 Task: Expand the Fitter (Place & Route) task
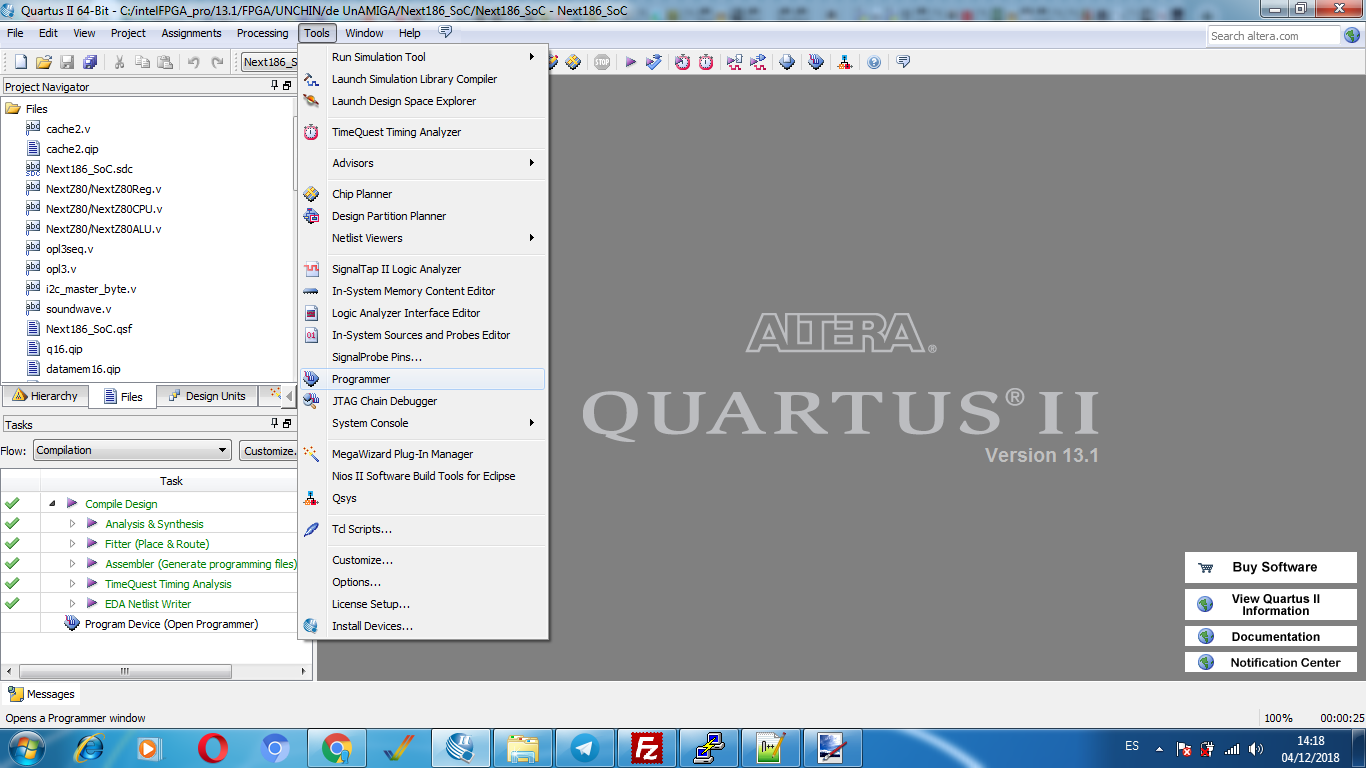click(72, 544)
